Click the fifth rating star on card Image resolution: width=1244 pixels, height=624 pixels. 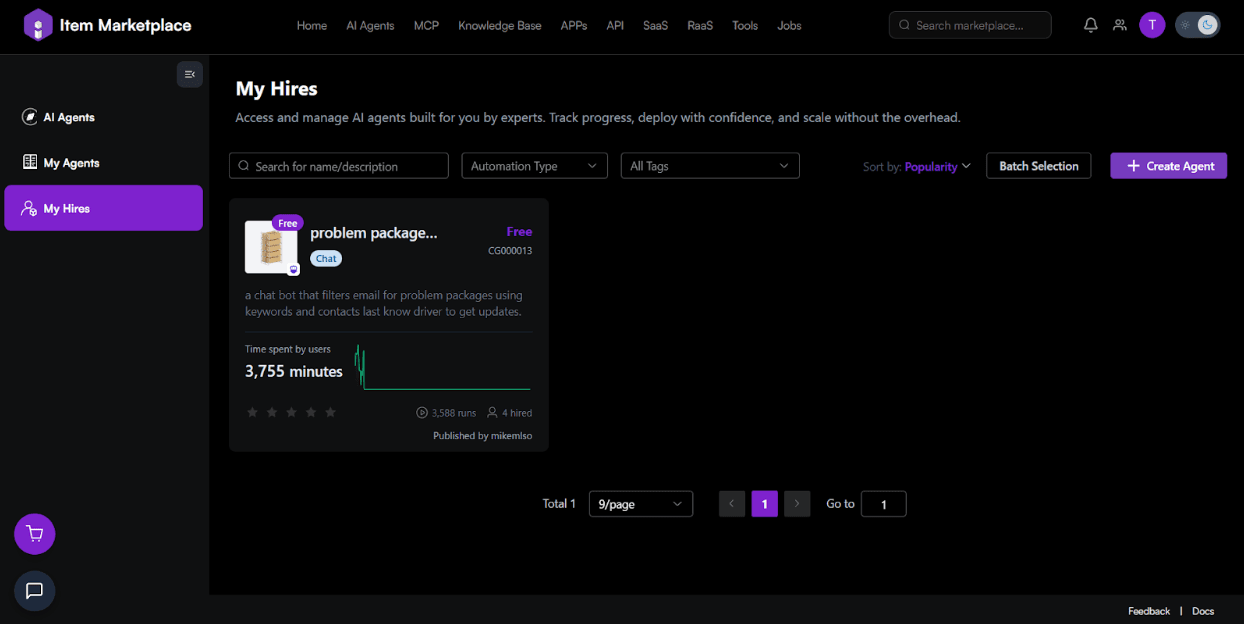click(330, 412)
